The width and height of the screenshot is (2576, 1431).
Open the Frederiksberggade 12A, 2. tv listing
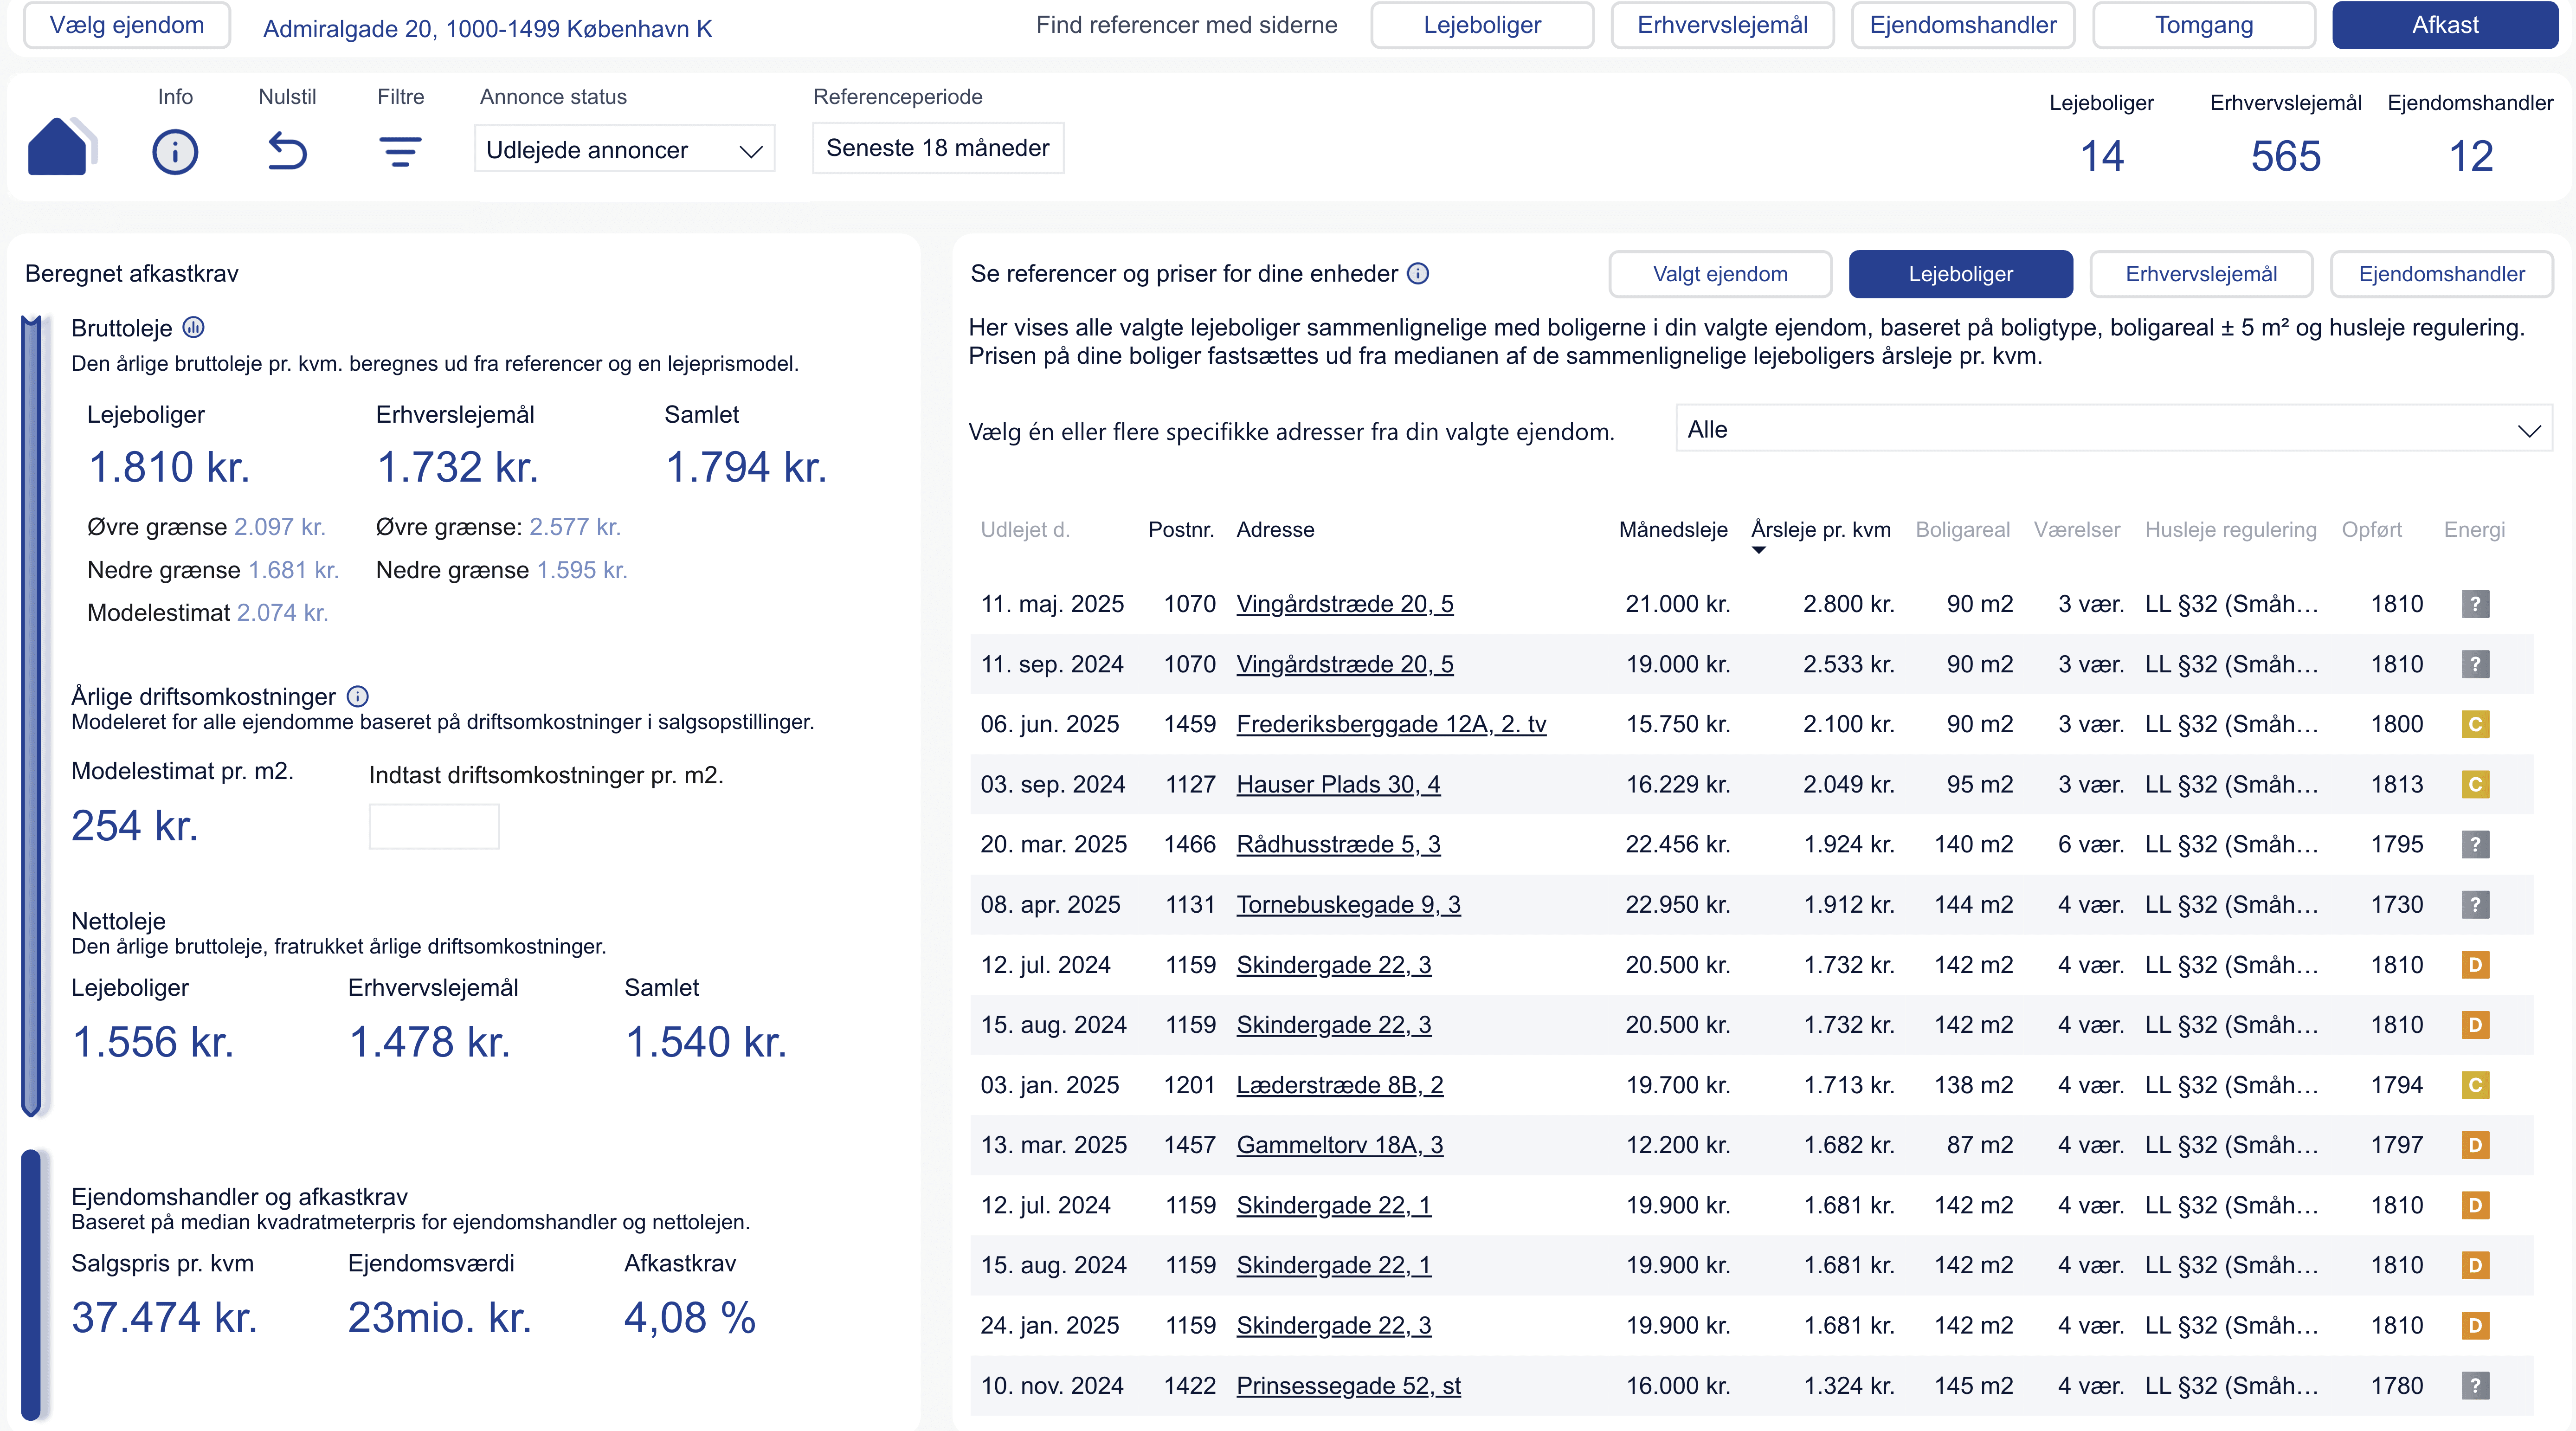(x=1391, y=723)
